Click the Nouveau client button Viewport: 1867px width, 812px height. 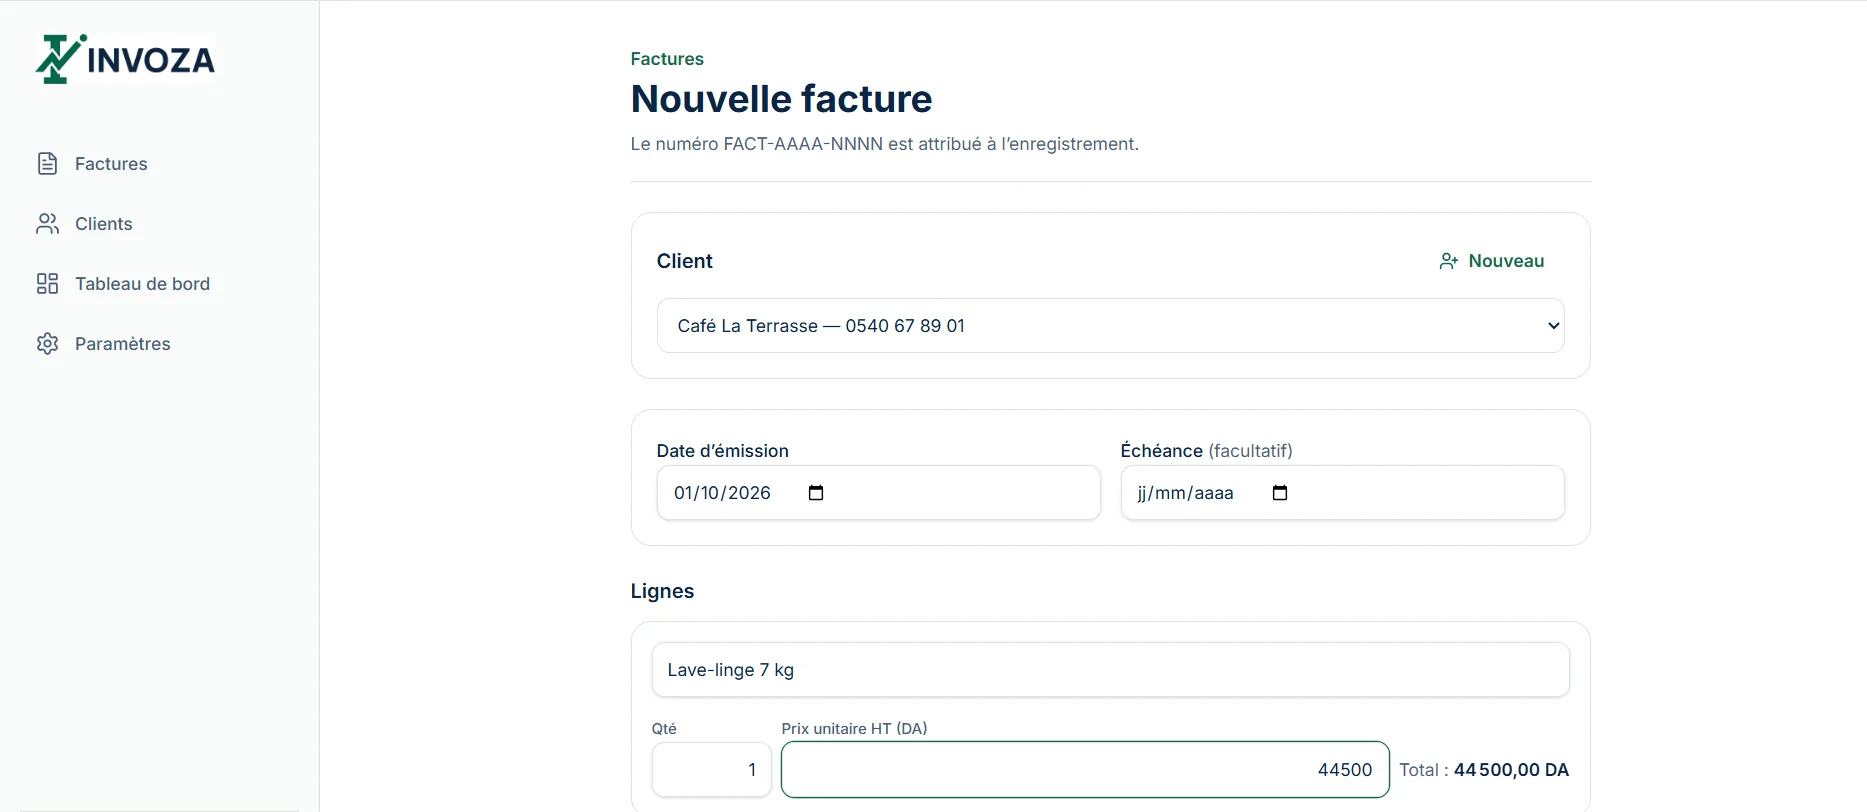point(1492,261)
